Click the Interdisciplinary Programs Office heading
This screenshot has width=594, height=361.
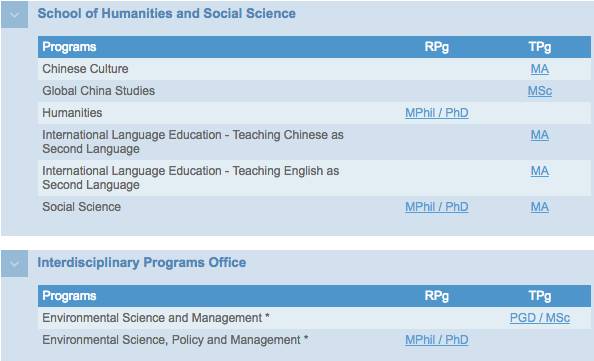[x=142, y=263]
